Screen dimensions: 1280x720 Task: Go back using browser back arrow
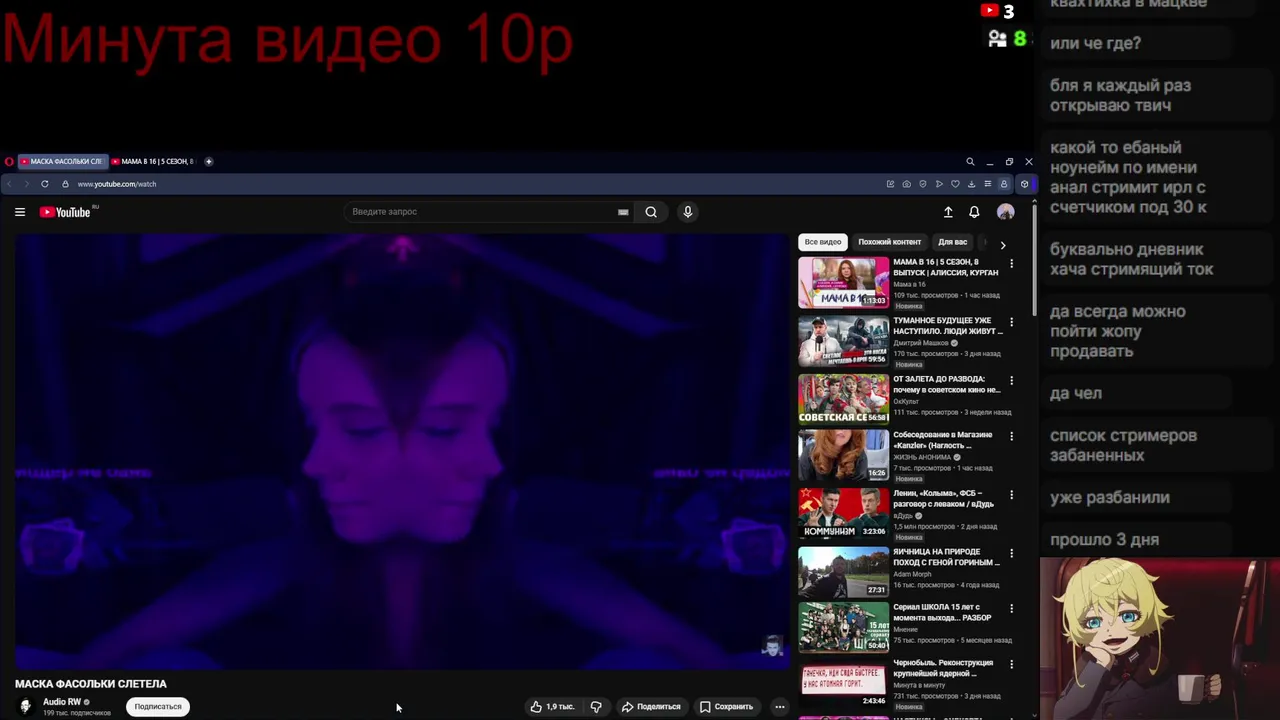[x=10, y=184]
